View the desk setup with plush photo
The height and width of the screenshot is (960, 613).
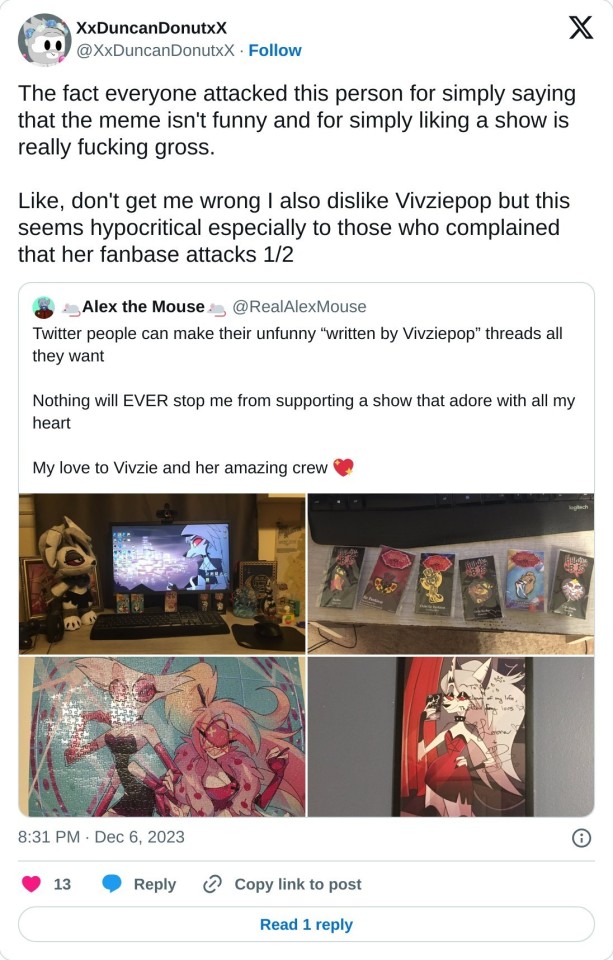tap(162, 574)
